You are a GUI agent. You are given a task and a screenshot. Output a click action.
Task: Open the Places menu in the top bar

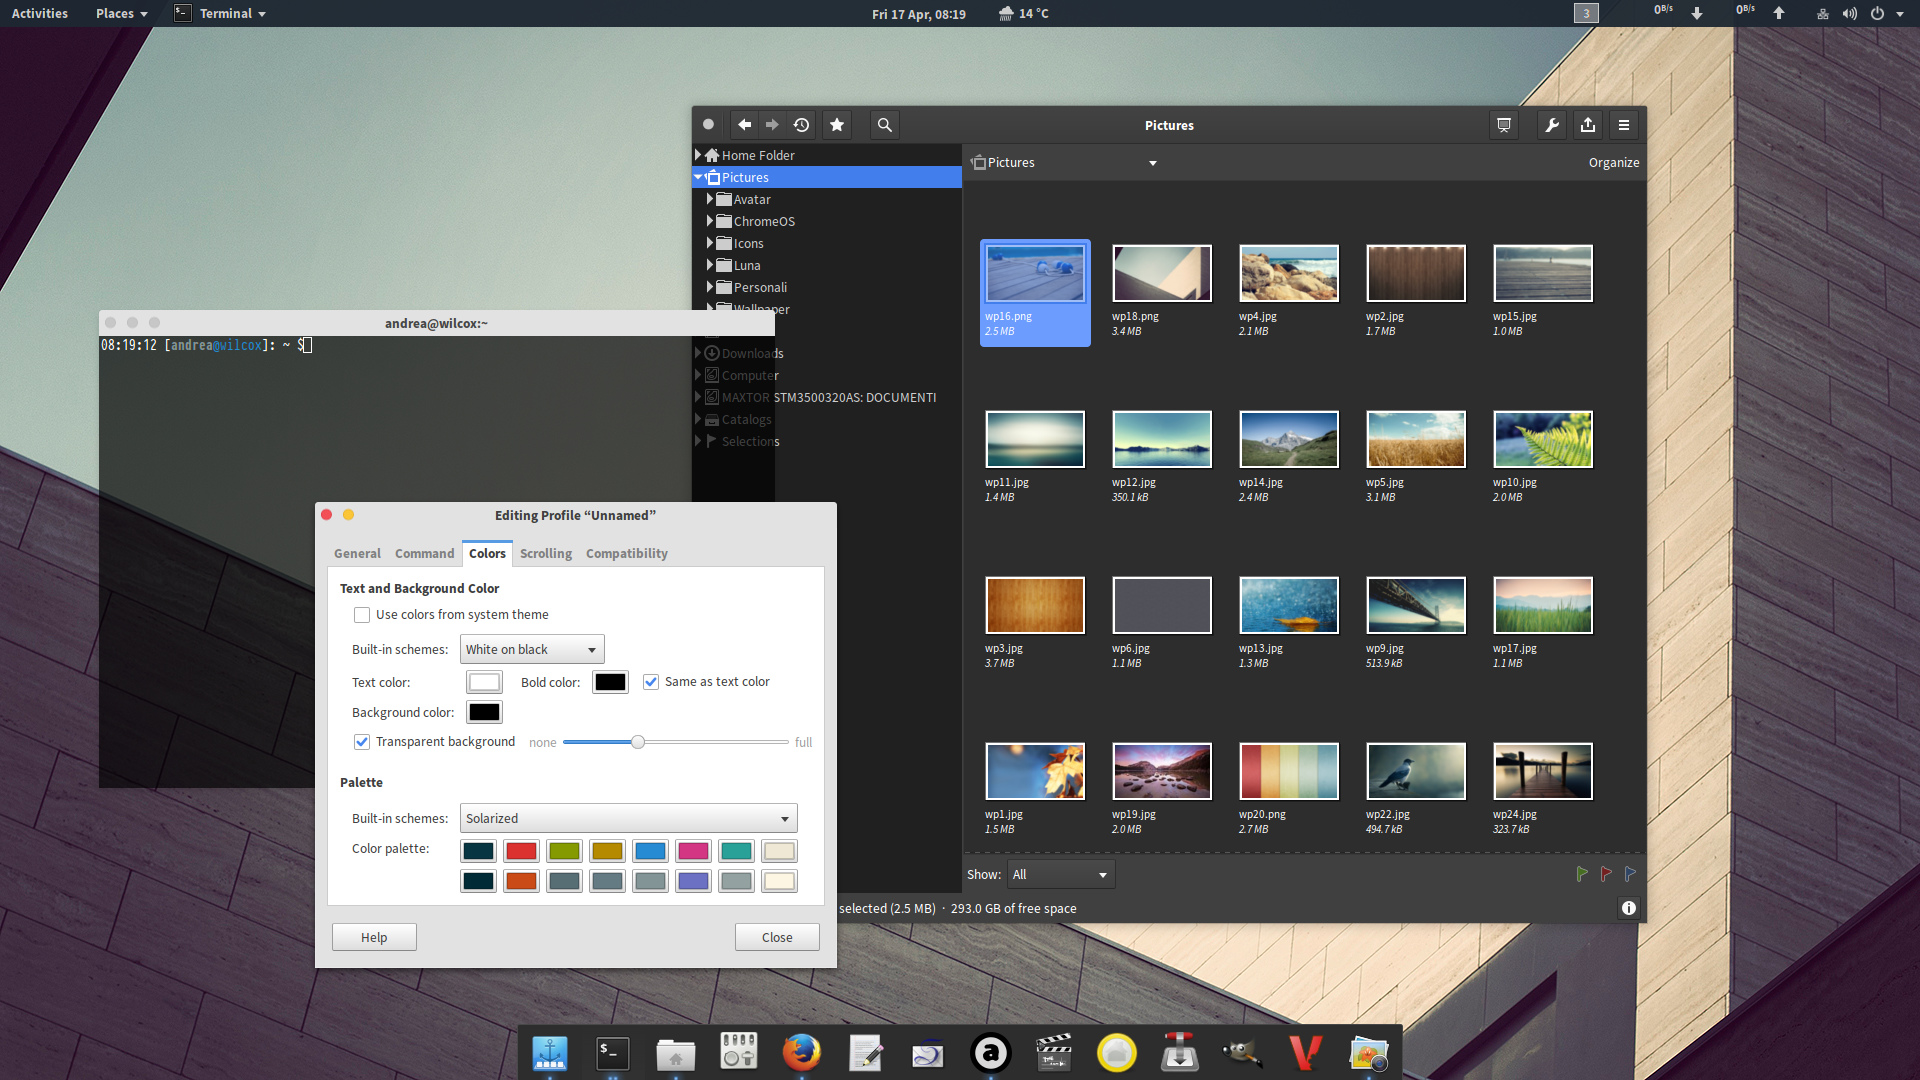coord(115,13)
